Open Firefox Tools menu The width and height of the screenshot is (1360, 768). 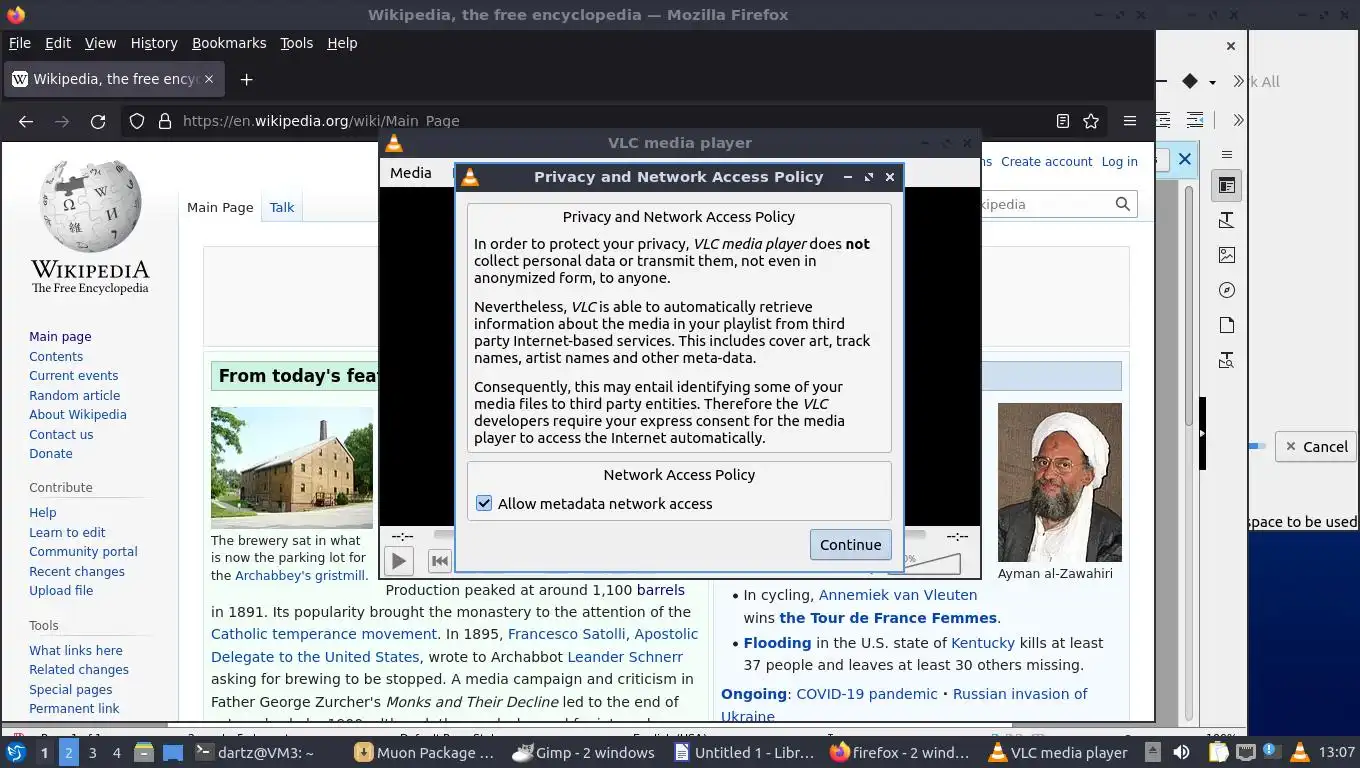[296, 43]
